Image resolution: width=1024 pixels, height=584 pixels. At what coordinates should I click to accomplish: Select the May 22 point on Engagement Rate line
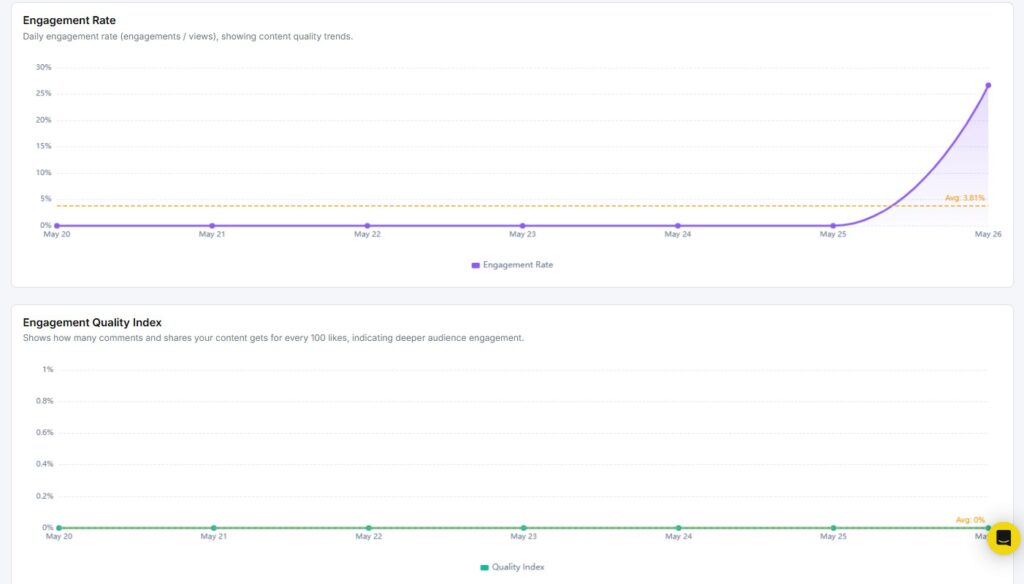click(367, 226)
